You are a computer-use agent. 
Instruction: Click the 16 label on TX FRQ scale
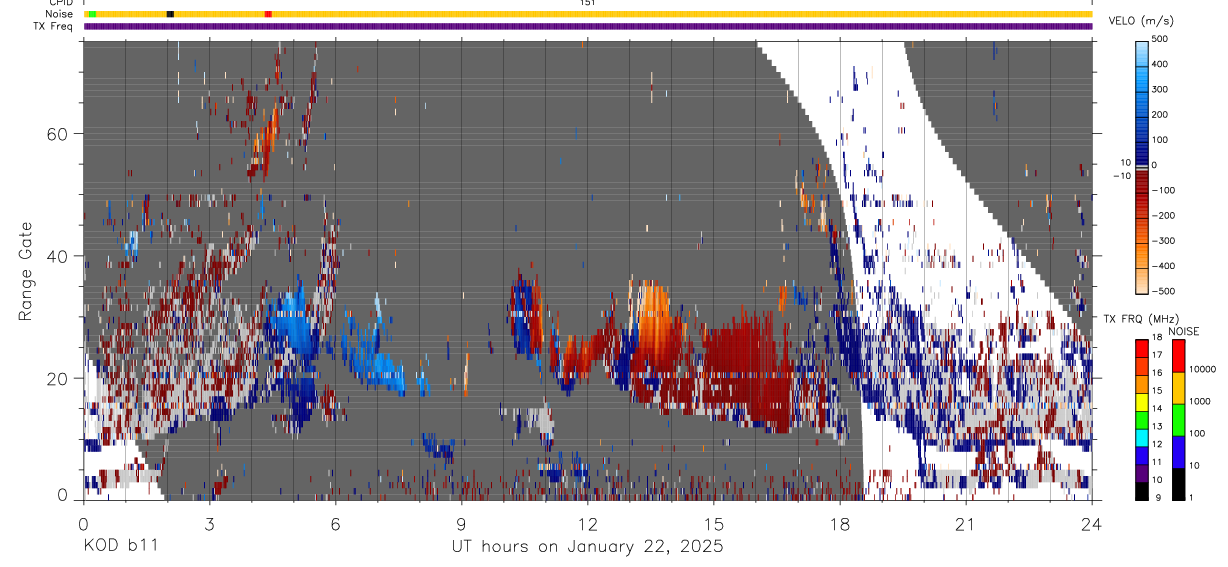(x=1158, y=374)
